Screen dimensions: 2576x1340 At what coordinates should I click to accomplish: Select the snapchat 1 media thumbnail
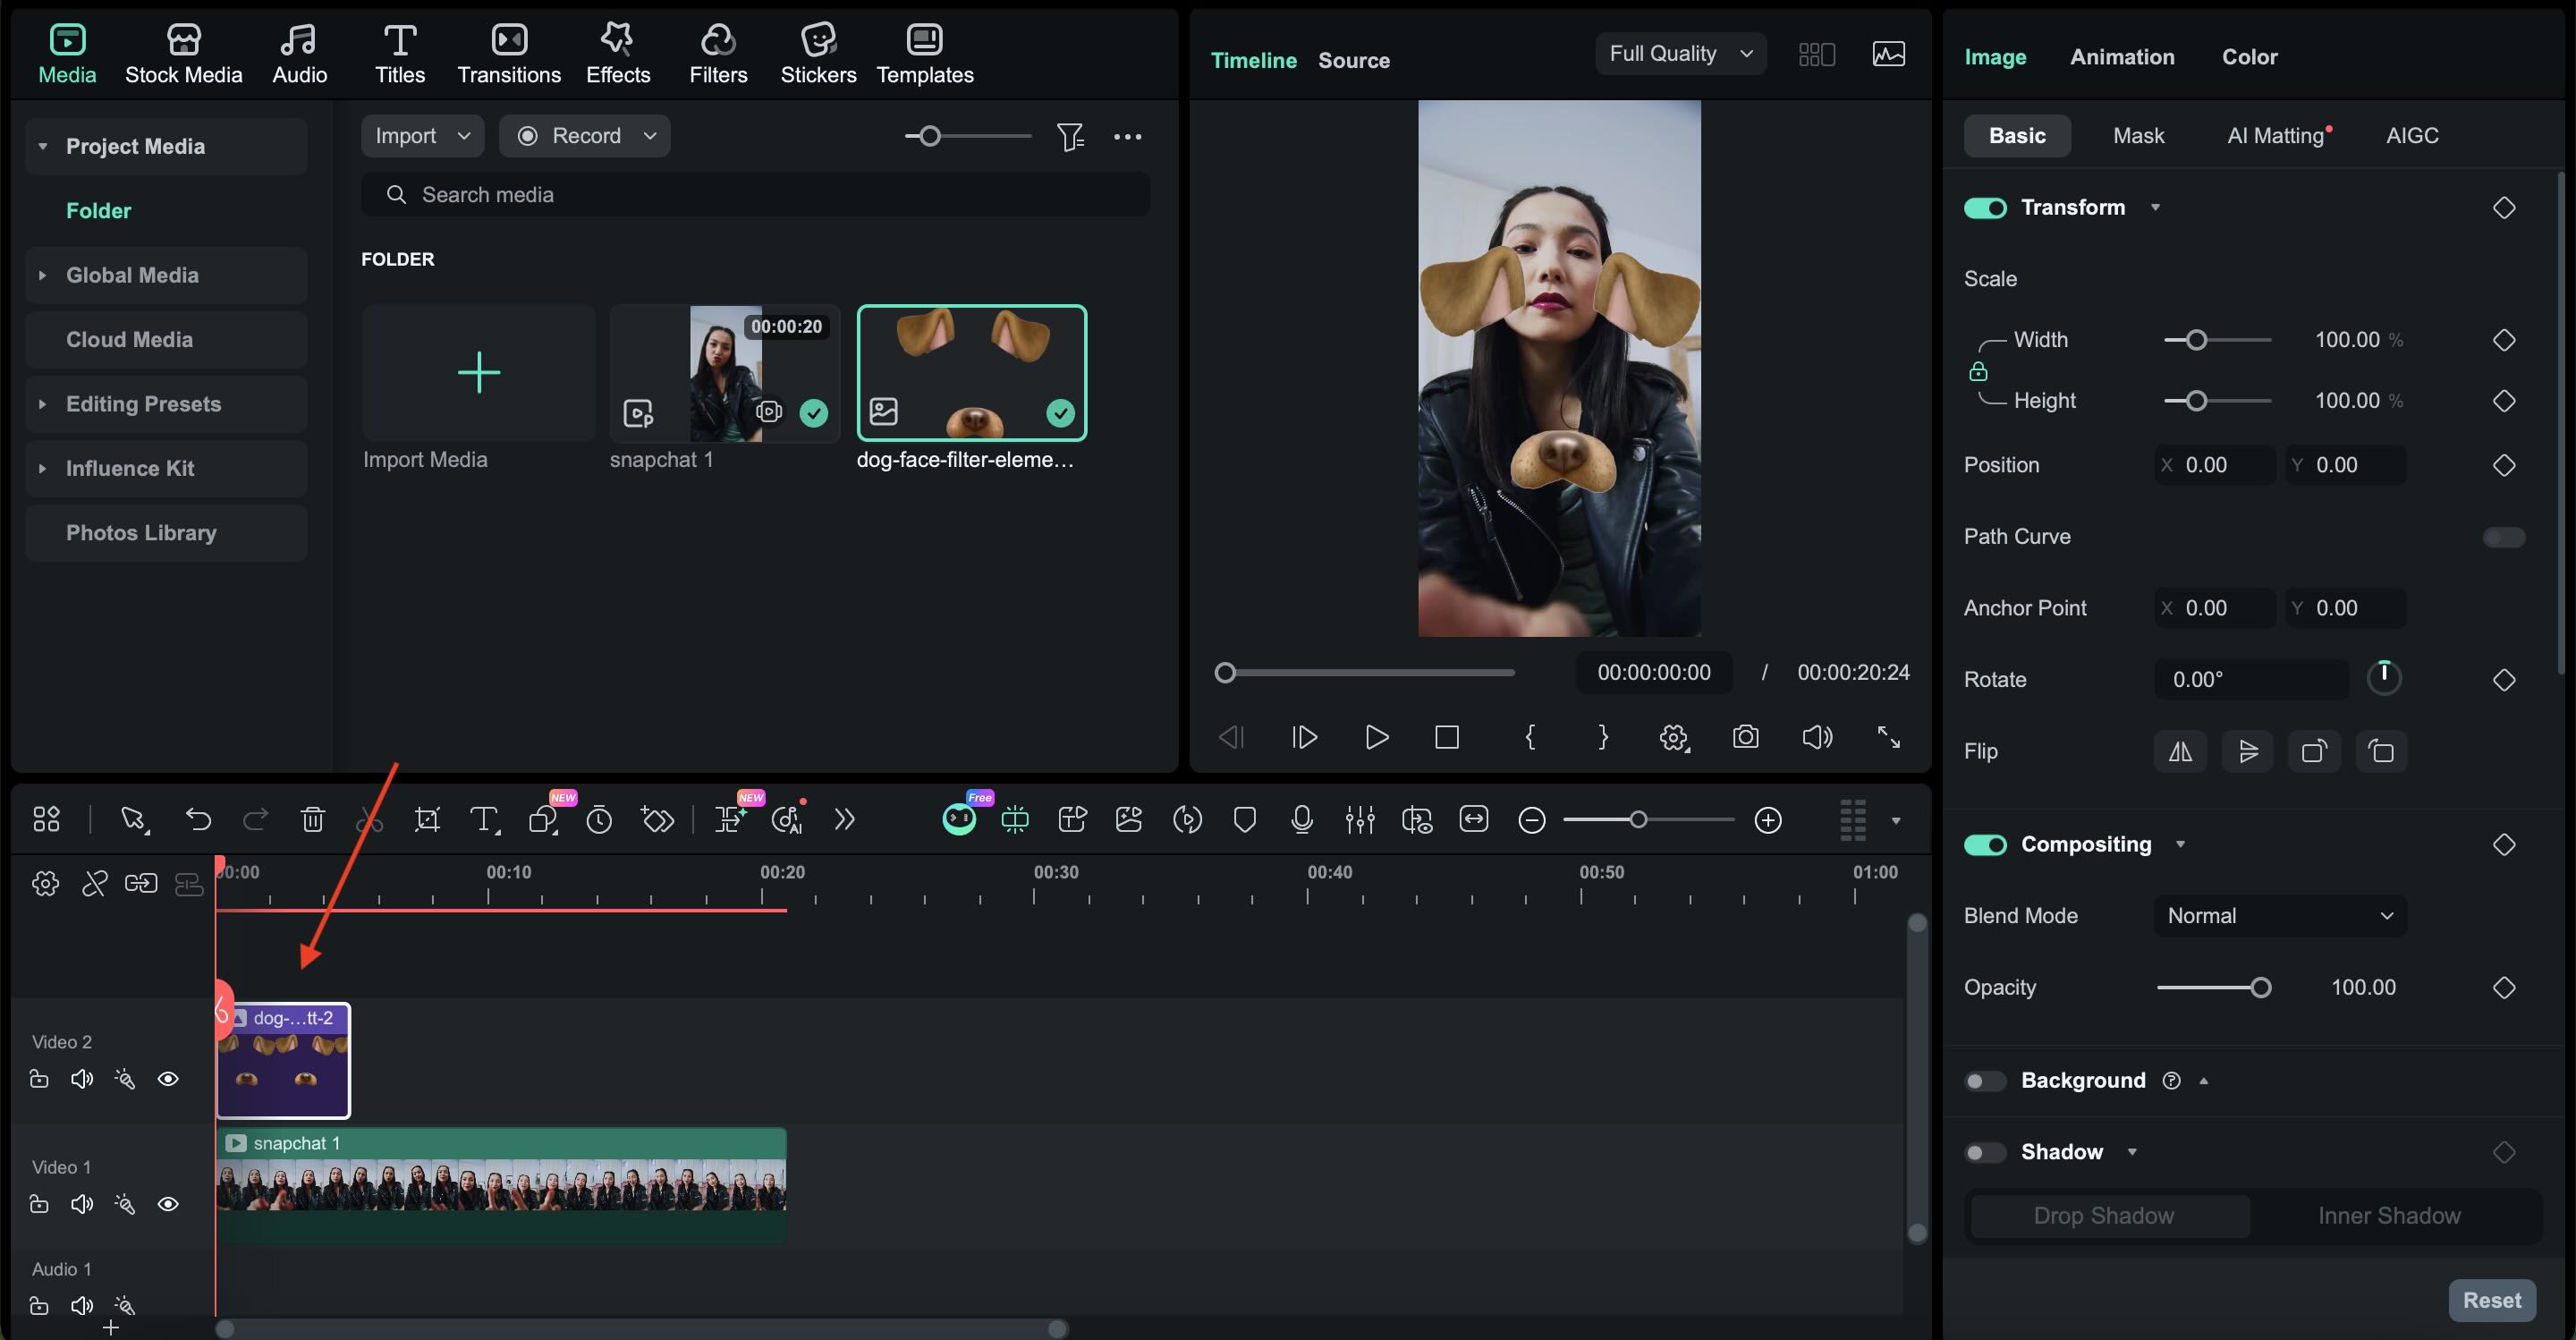point(724,373)
